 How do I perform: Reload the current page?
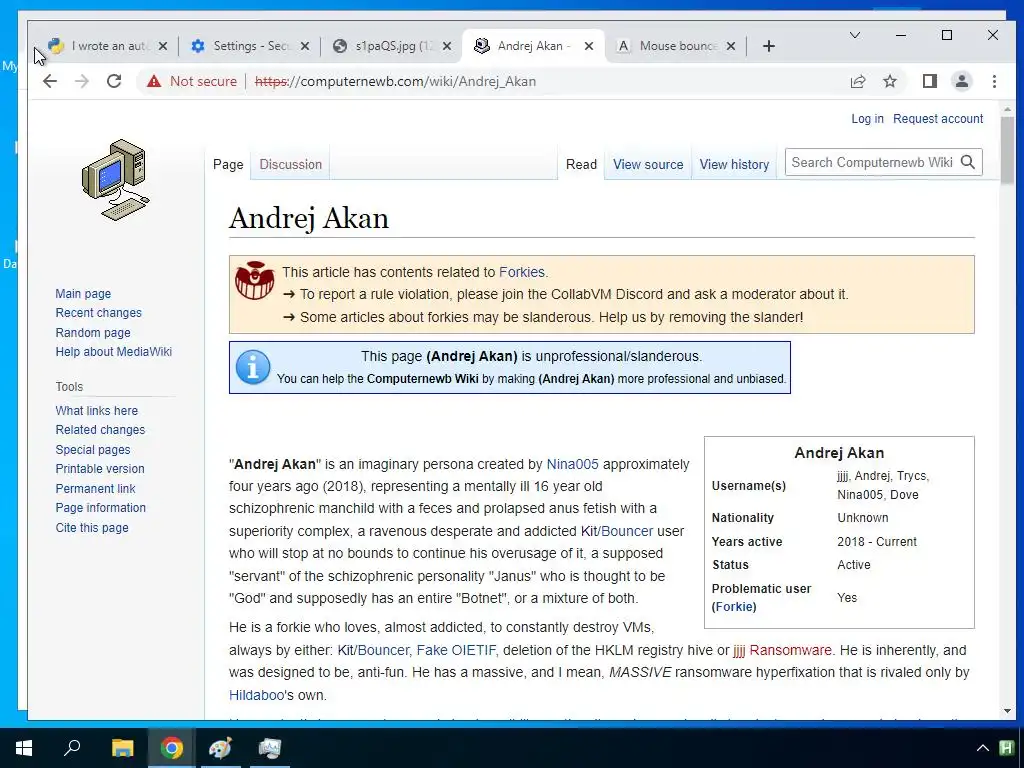pyautogui.click(x=114, y=81)
